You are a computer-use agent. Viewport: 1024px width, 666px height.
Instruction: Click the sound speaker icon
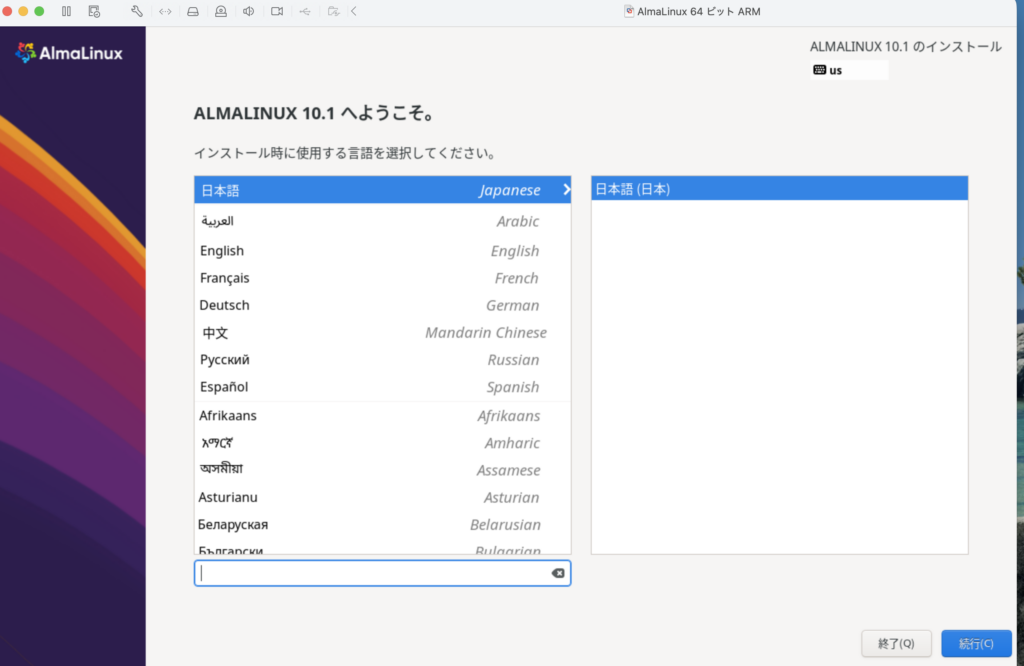(x=249, y=11)
